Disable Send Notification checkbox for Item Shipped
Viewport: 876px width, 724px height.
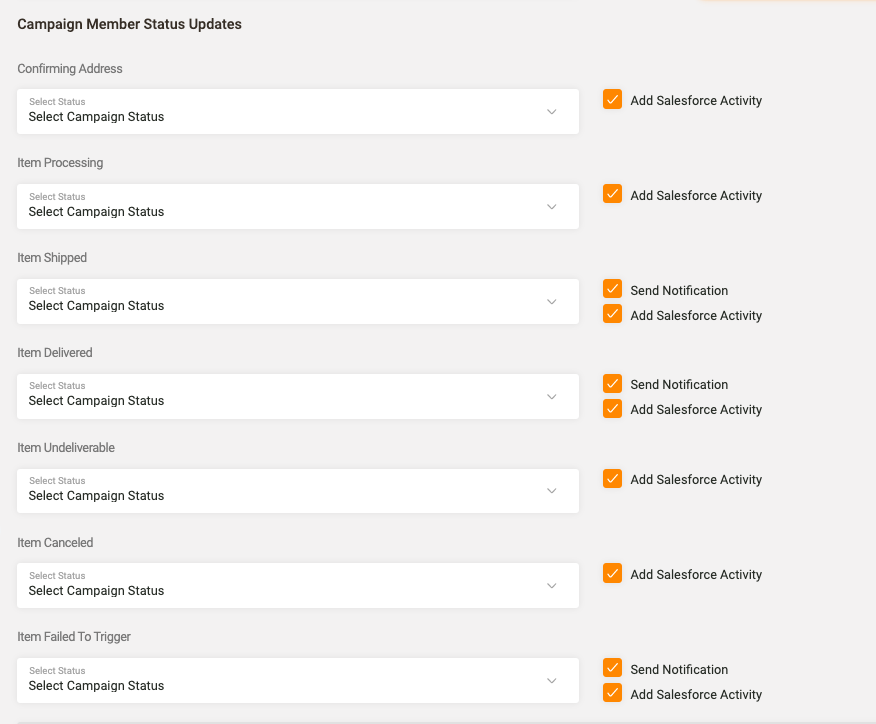pos(613,290)
